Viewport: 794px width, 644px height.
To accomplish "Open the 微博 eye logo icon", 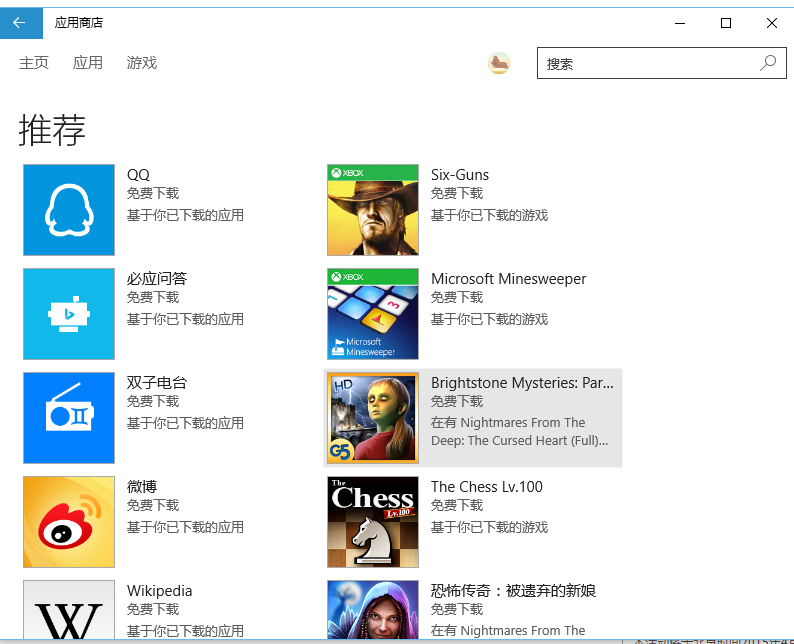I will (x=69, y=522).
